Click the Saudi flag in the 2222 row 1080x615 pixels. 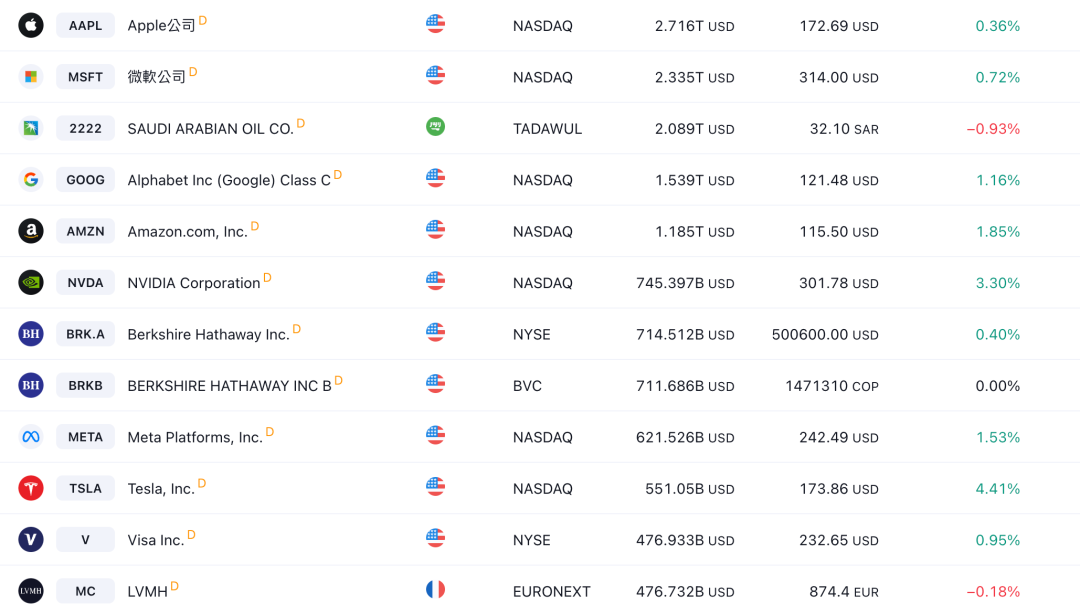click(435, 127)
